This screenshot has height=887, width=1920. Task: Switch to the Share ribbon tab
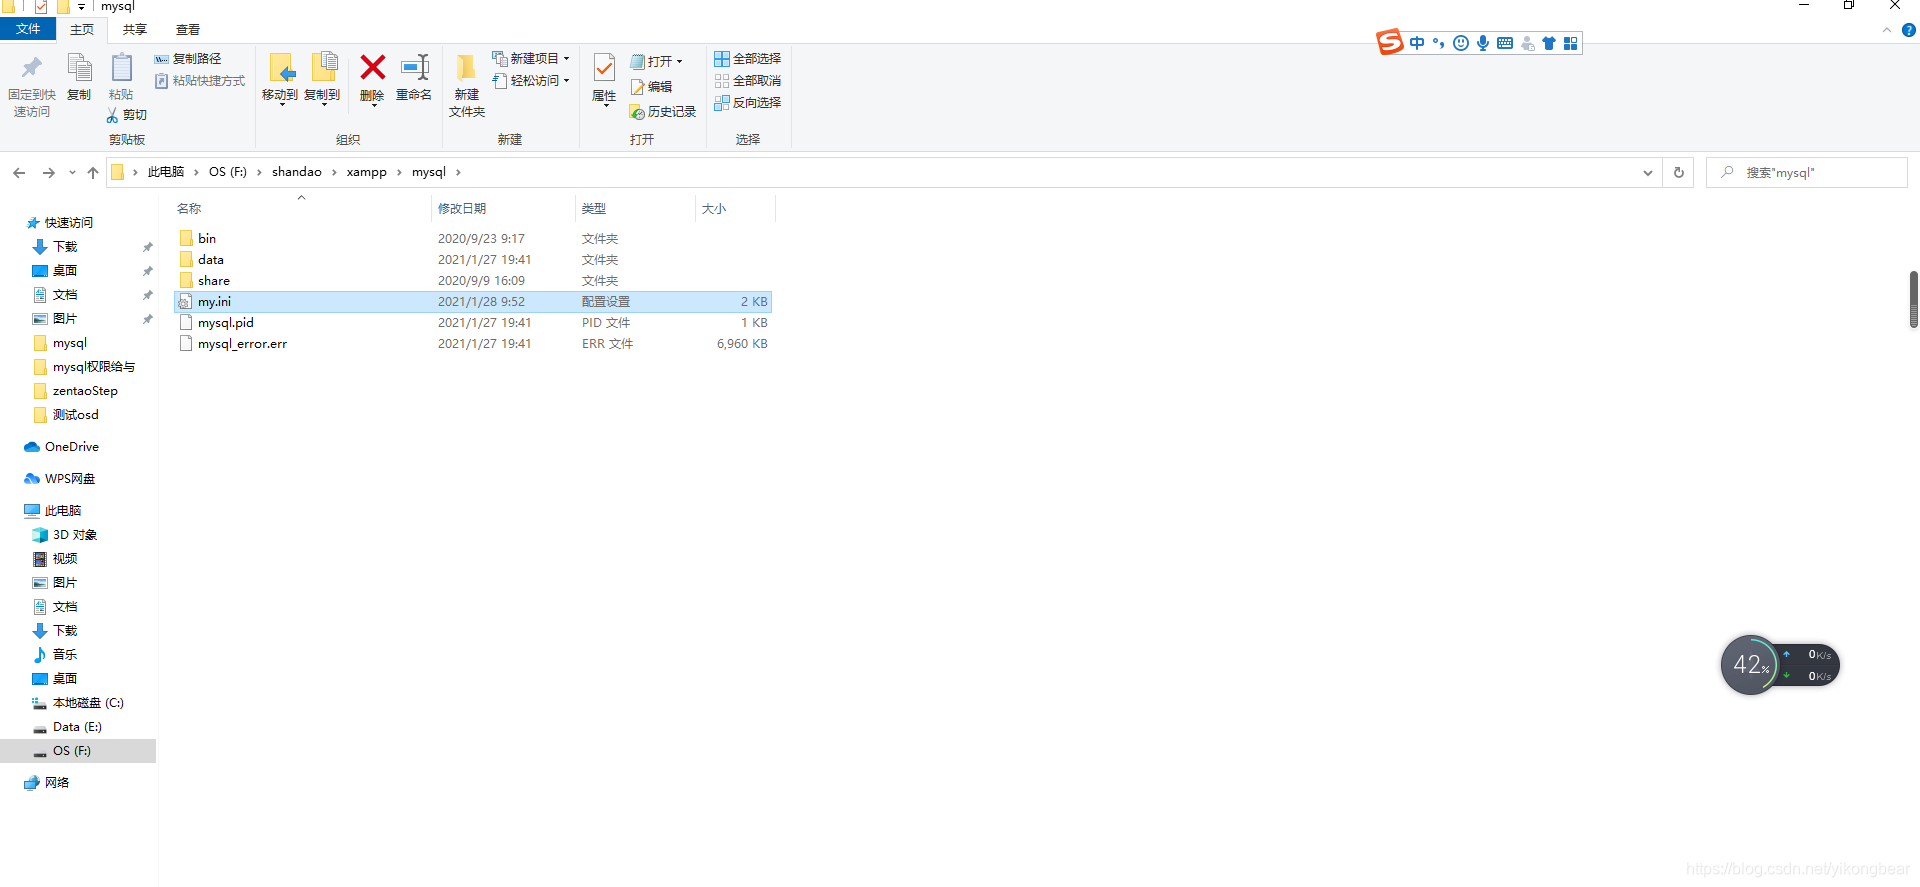pos(135,30)
